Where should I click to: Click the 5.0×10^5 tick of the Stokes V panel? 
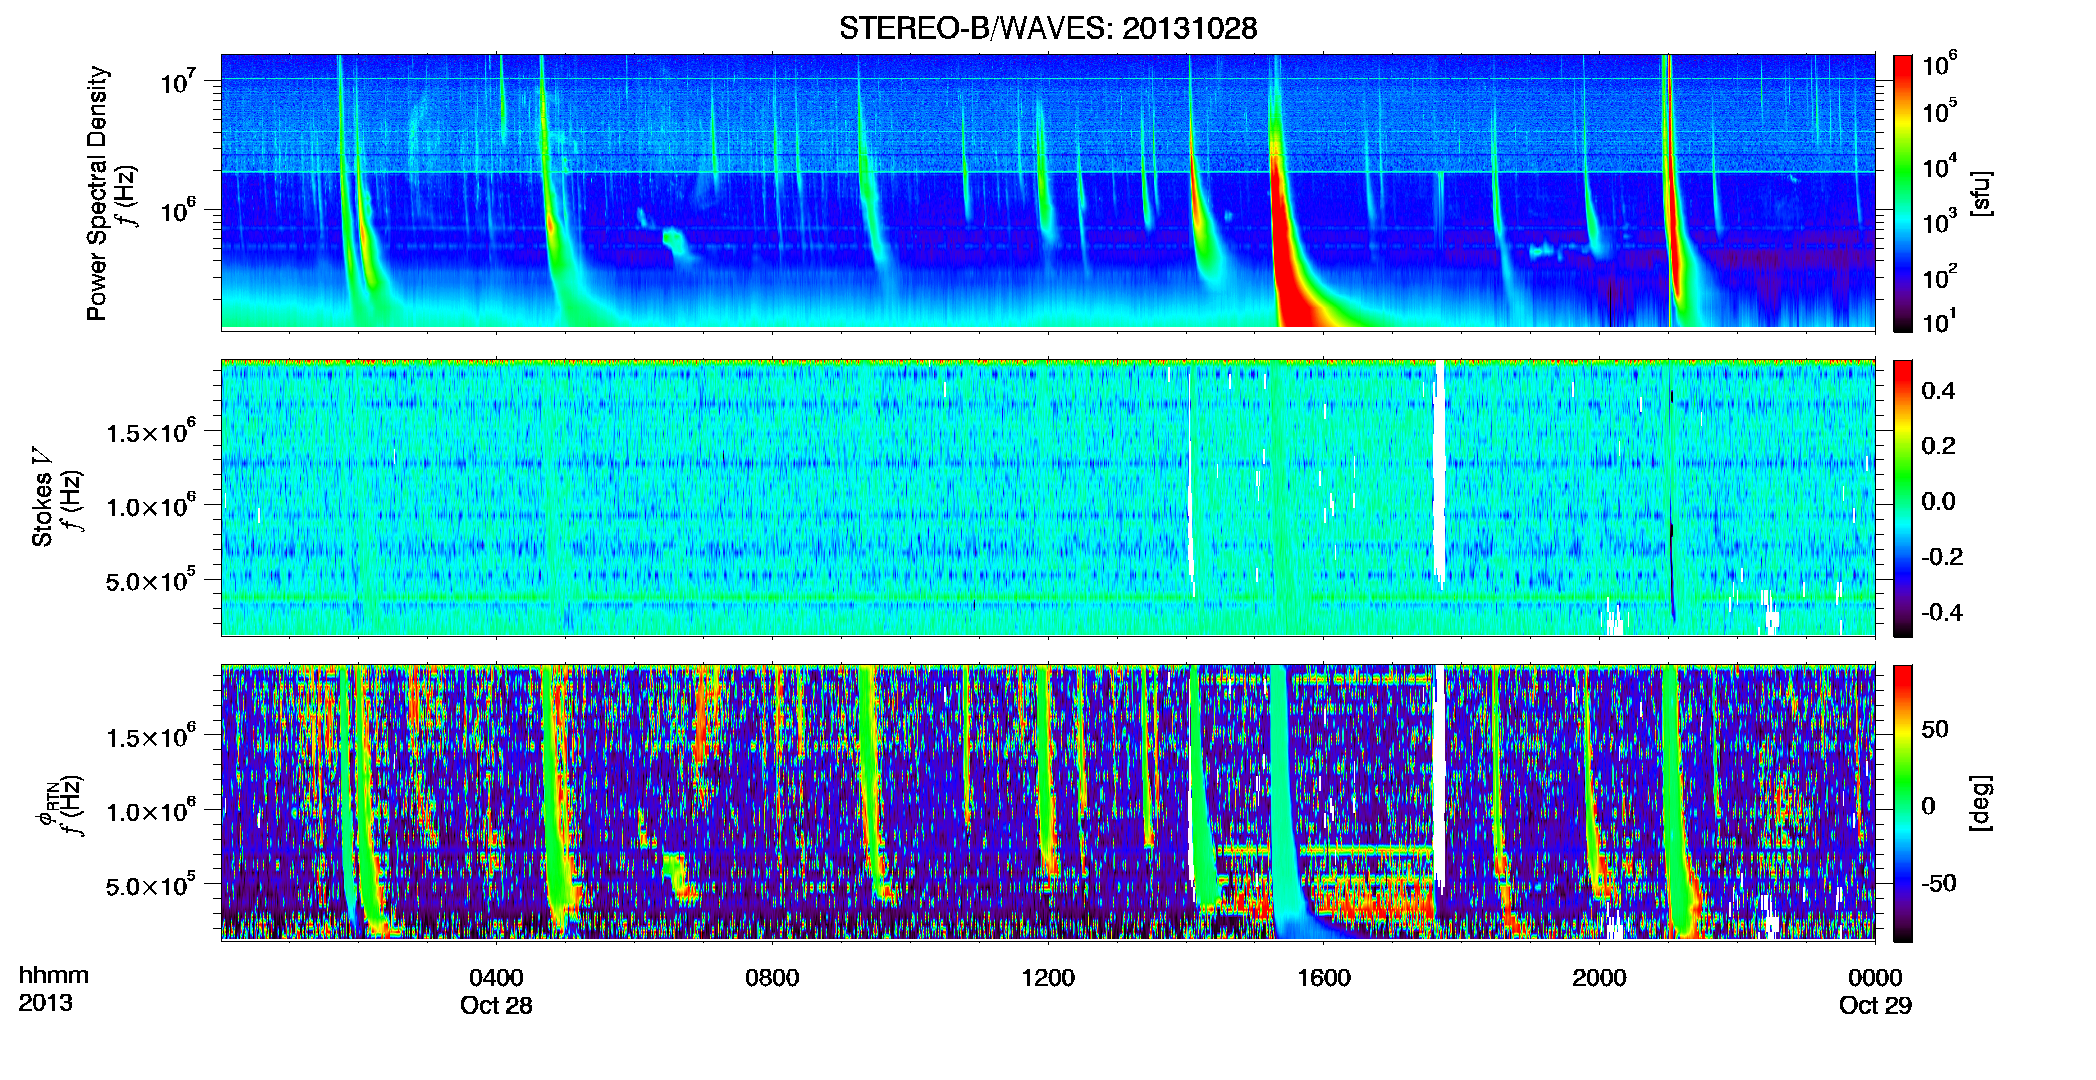[x=150, y=579]
